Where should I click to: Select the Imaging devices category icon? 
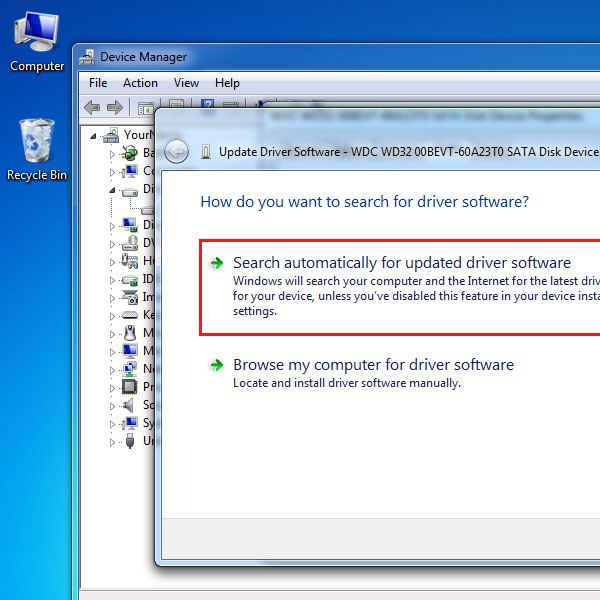(129, 297)
